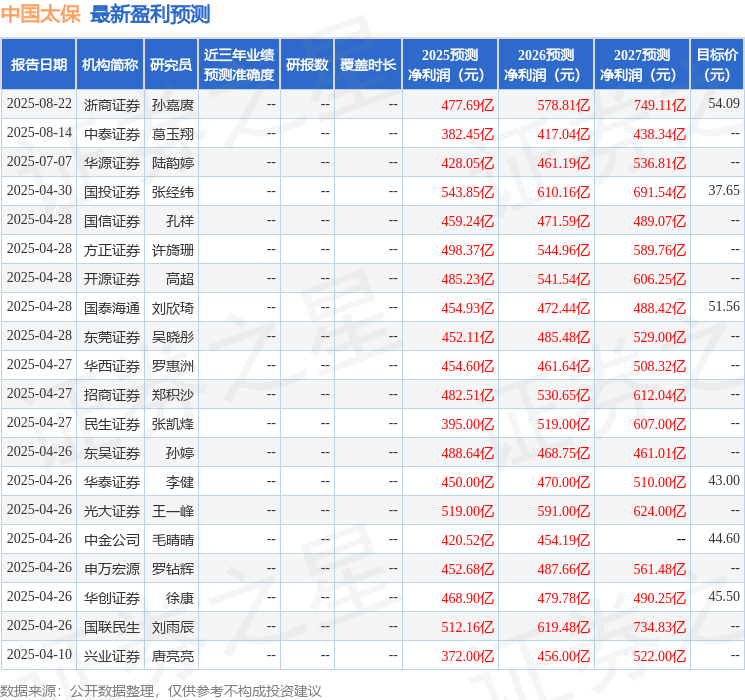The height and width of the screenshot is (700, 745).
Task: Select the 浙商证券 institution cell
Action: click(112, 105)
